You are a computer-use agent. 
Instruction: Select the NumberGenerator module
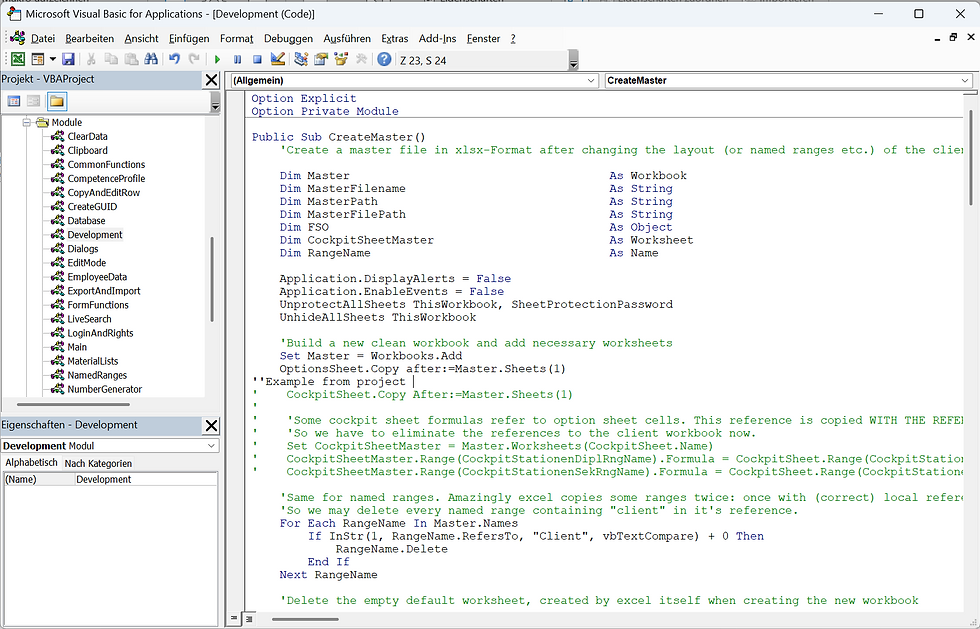(104, 390)
